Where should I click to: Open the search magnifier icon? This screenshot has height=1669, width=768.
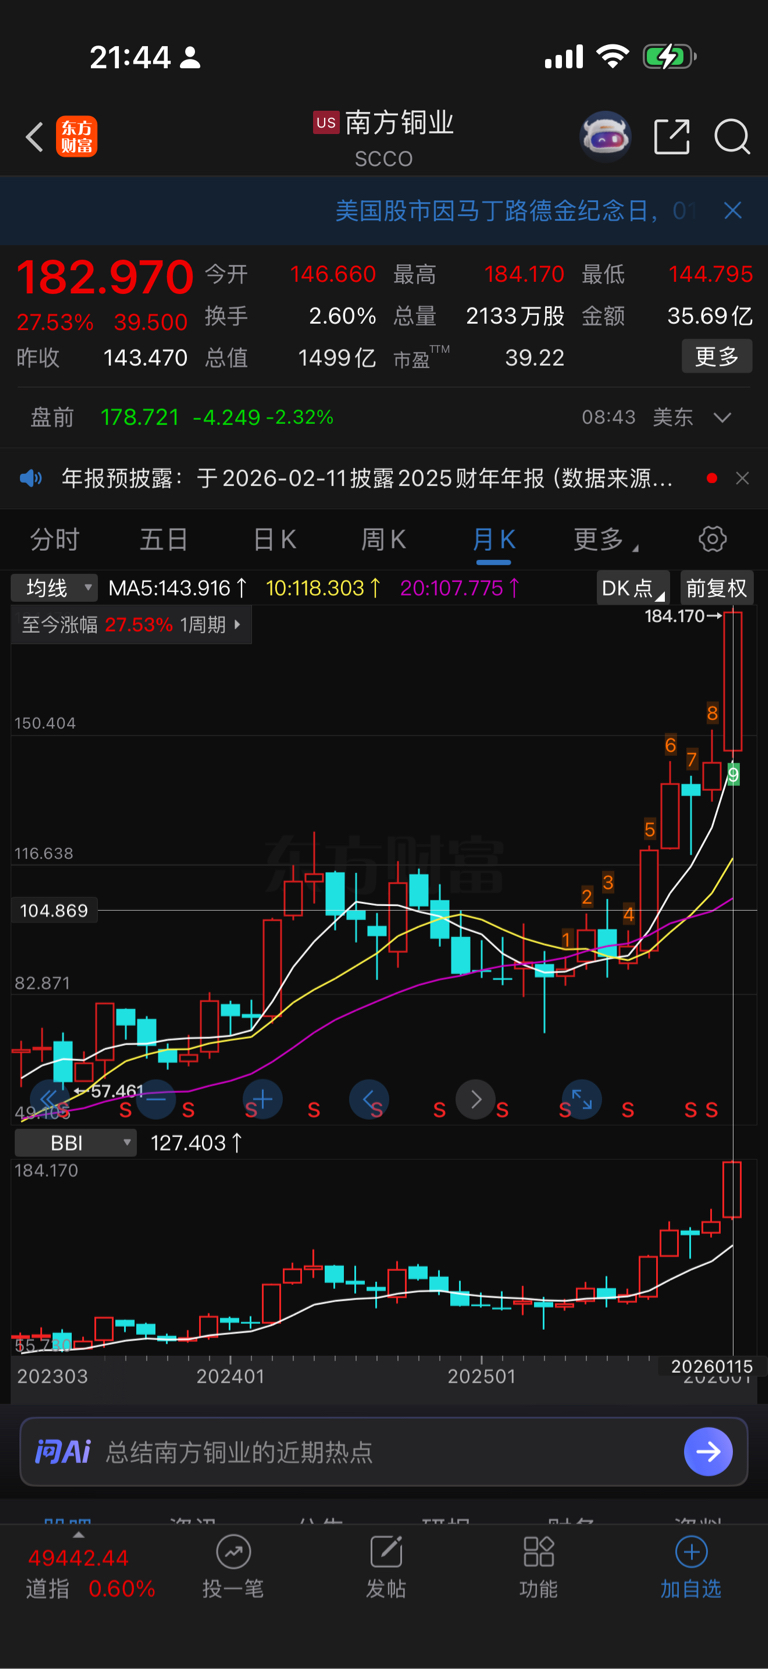pyautogui.click(x=732, y=137)
